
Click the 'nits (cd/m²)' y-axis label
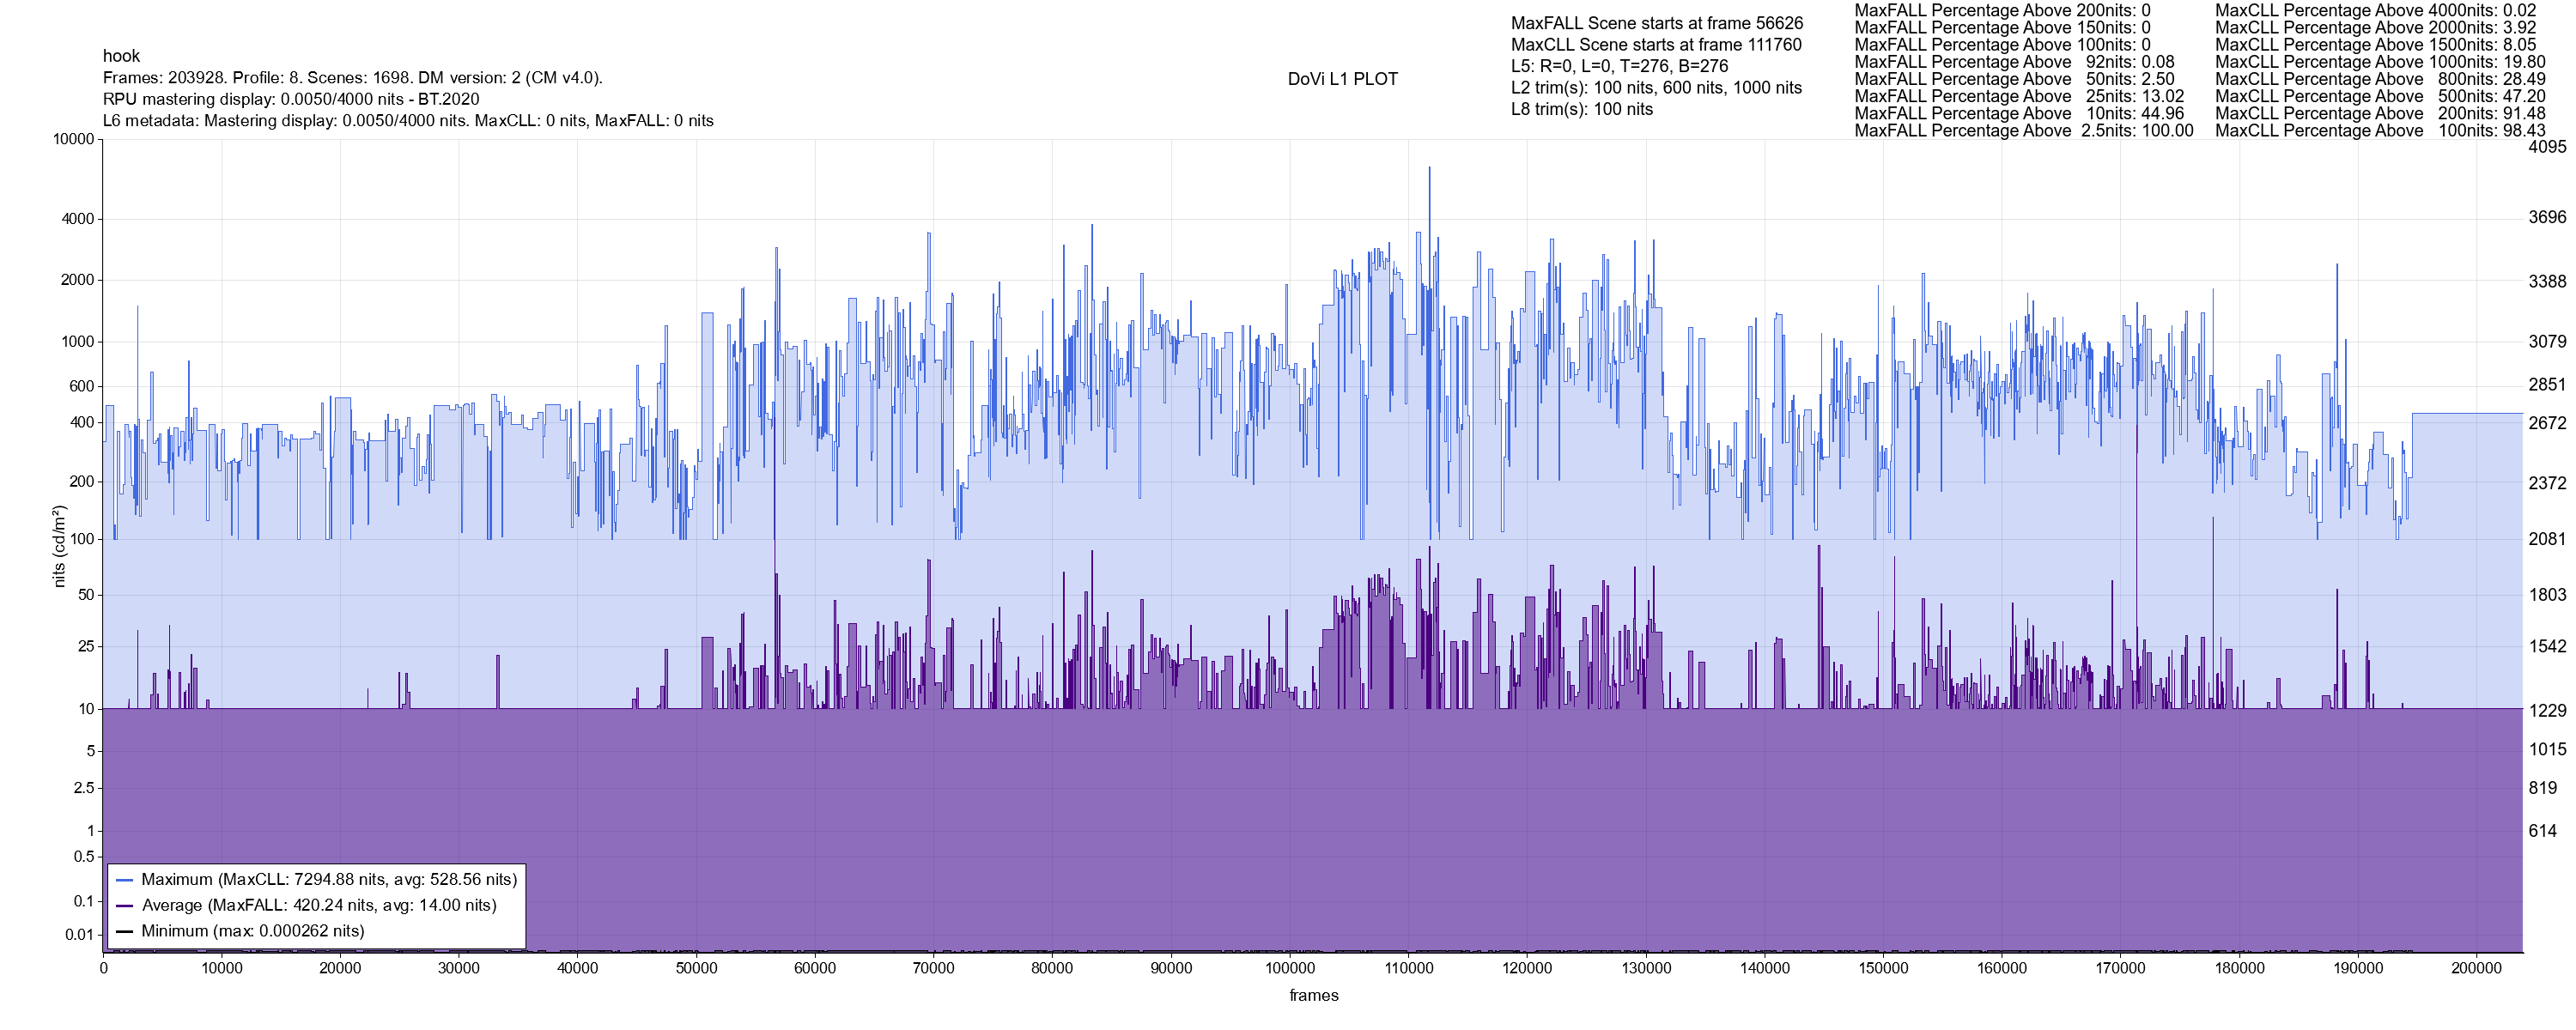coord(59,546)
